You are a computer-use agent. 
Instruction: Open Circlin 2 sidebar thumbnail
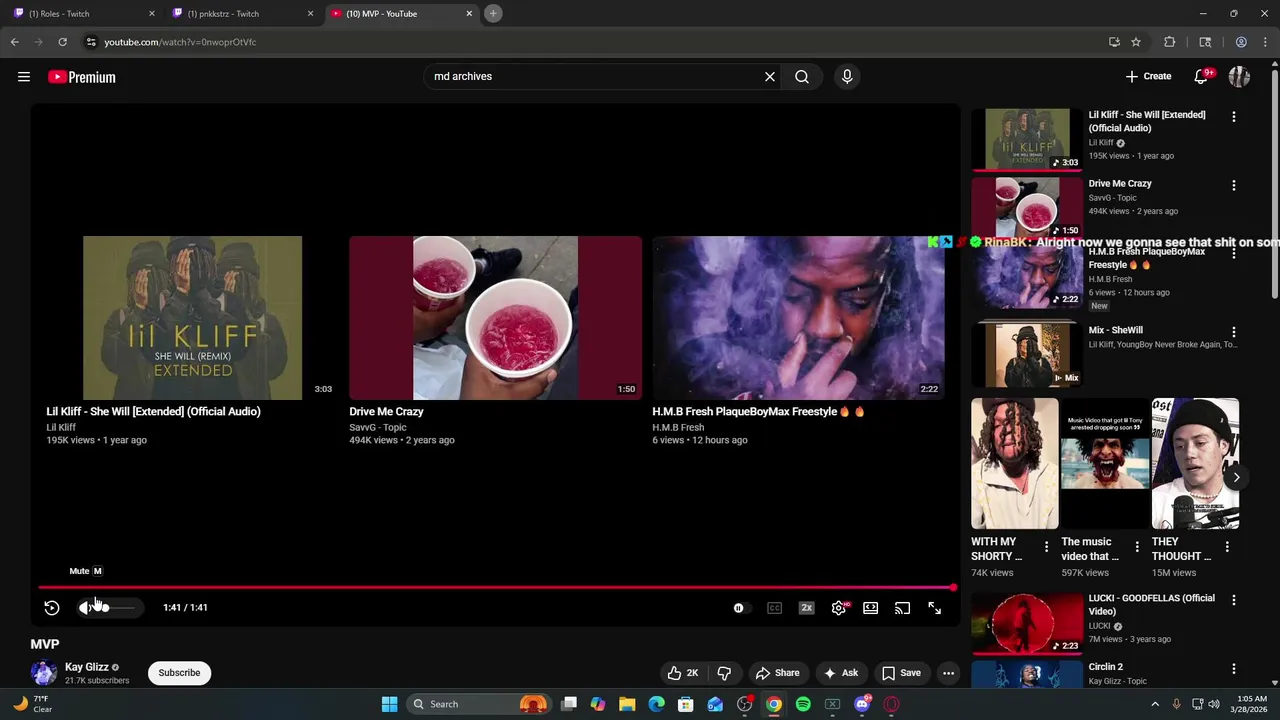click(1027, 675)
